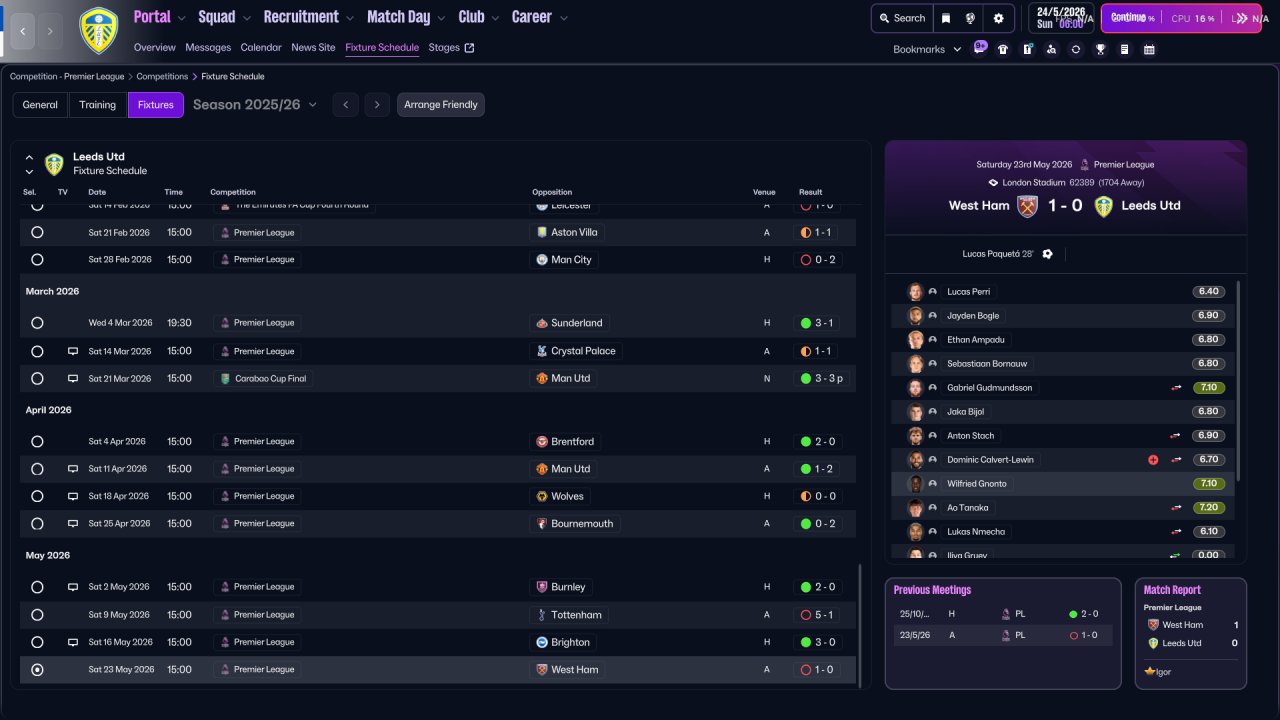
Task: Click the globe icon in the top bar
Action: click(x=970, y=18)
